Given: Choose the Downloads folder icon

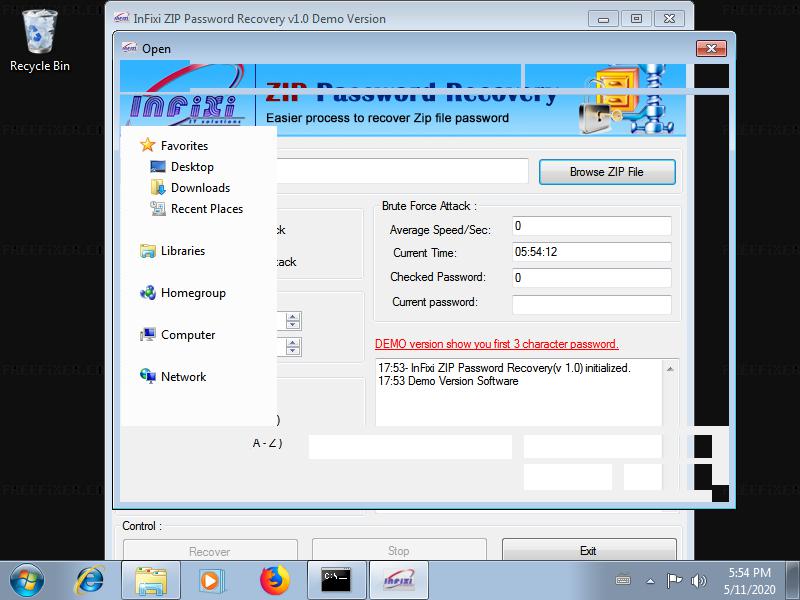Looking at the screenshot, I should (158, 188).
